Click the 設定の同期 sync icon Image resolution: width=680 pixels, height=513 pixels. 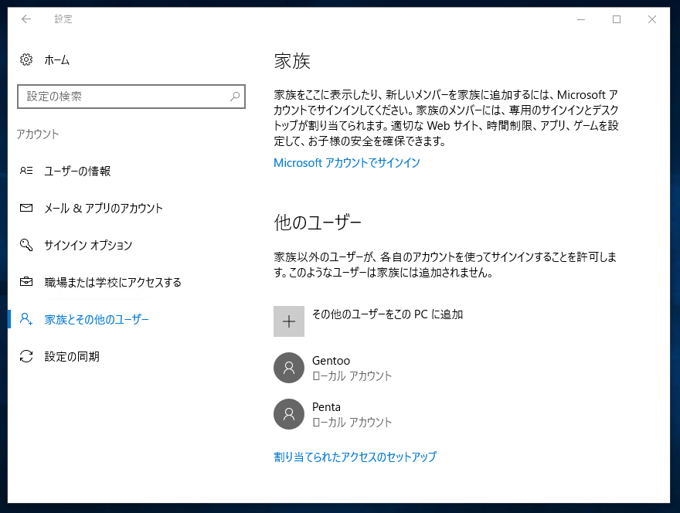coord(26,356)
